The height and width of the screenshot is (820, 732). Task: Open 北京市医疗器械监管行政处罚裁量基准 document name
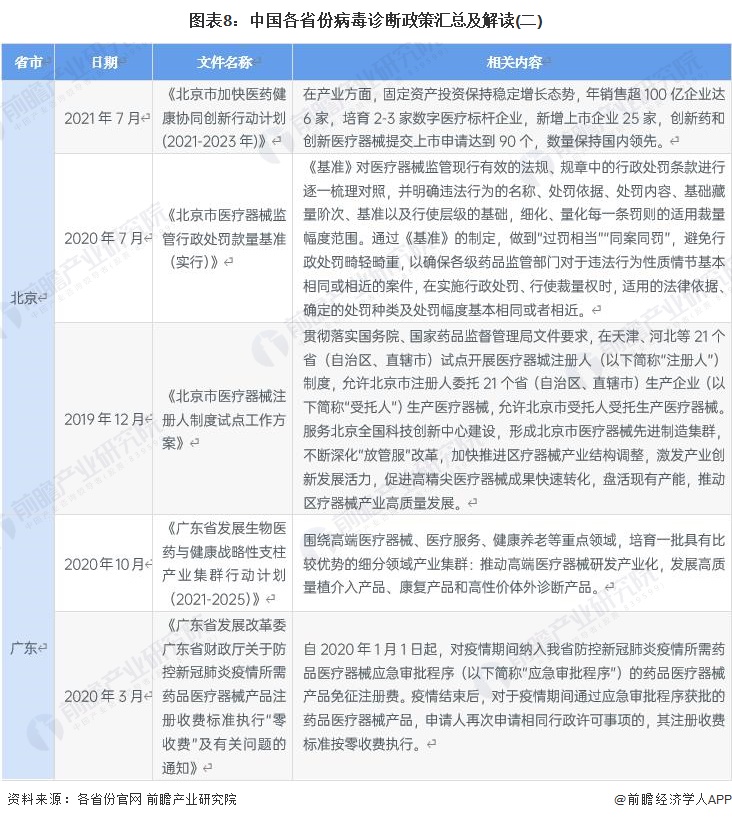(223, 238)
